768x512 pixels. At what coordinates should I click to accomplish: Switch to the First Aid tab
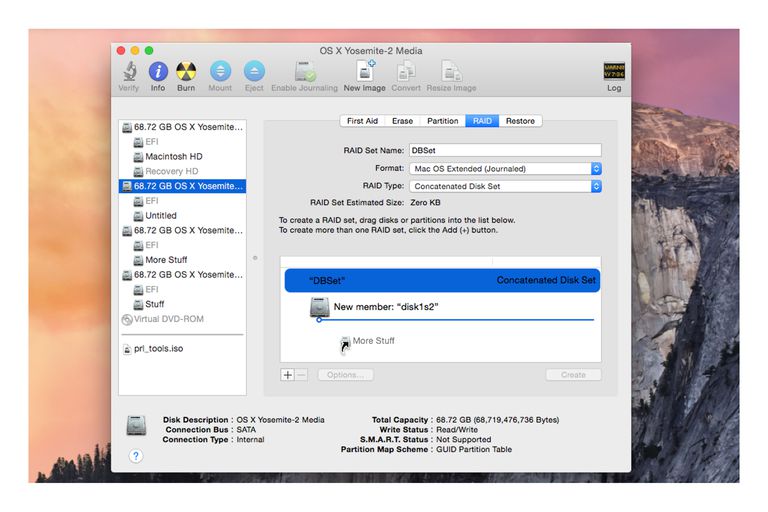click(362, 121)
